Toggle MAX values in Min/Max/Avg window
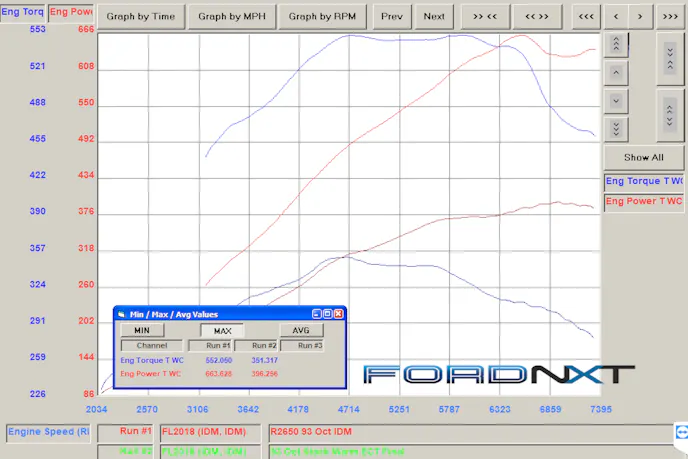The width and height of the screenshot is (688, 459). pos(222,330)
